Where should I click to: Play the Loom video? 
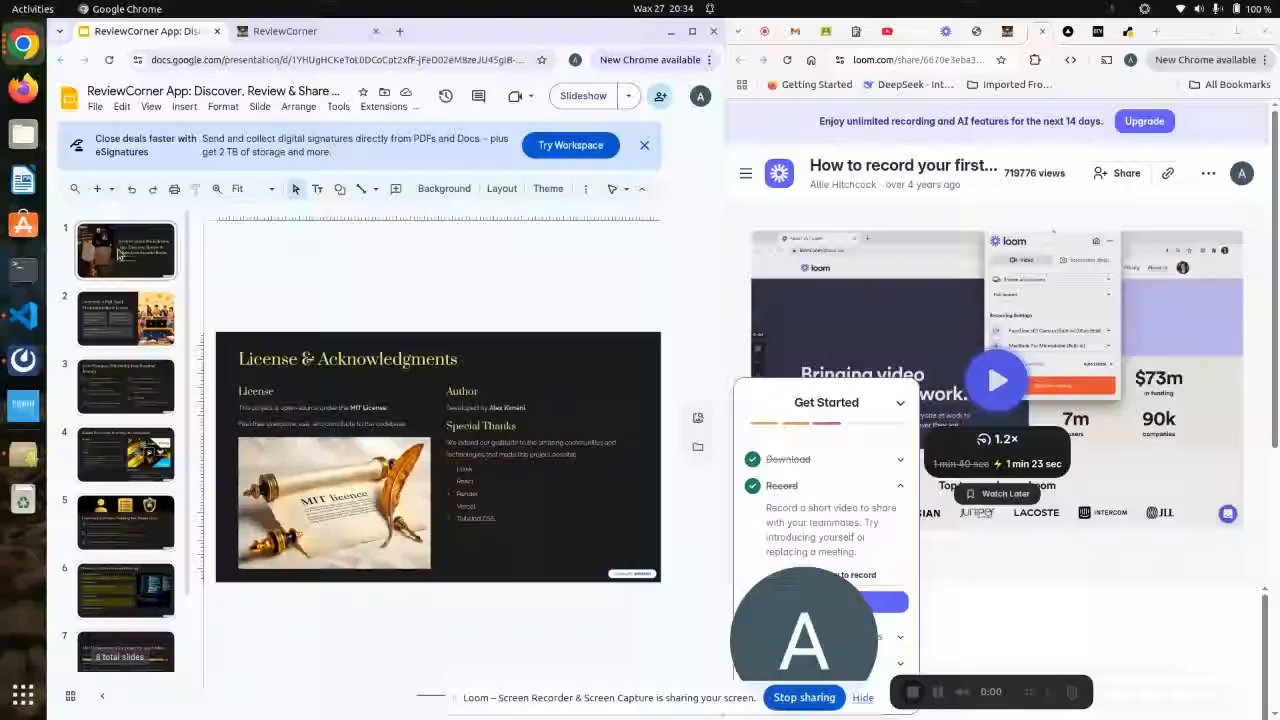click(x=996, y=380)
